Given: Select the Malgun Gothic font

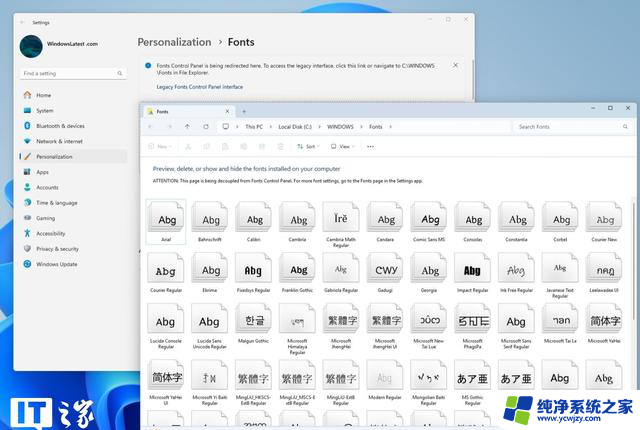Looking at the screenshot, I should tap(253, 324).
